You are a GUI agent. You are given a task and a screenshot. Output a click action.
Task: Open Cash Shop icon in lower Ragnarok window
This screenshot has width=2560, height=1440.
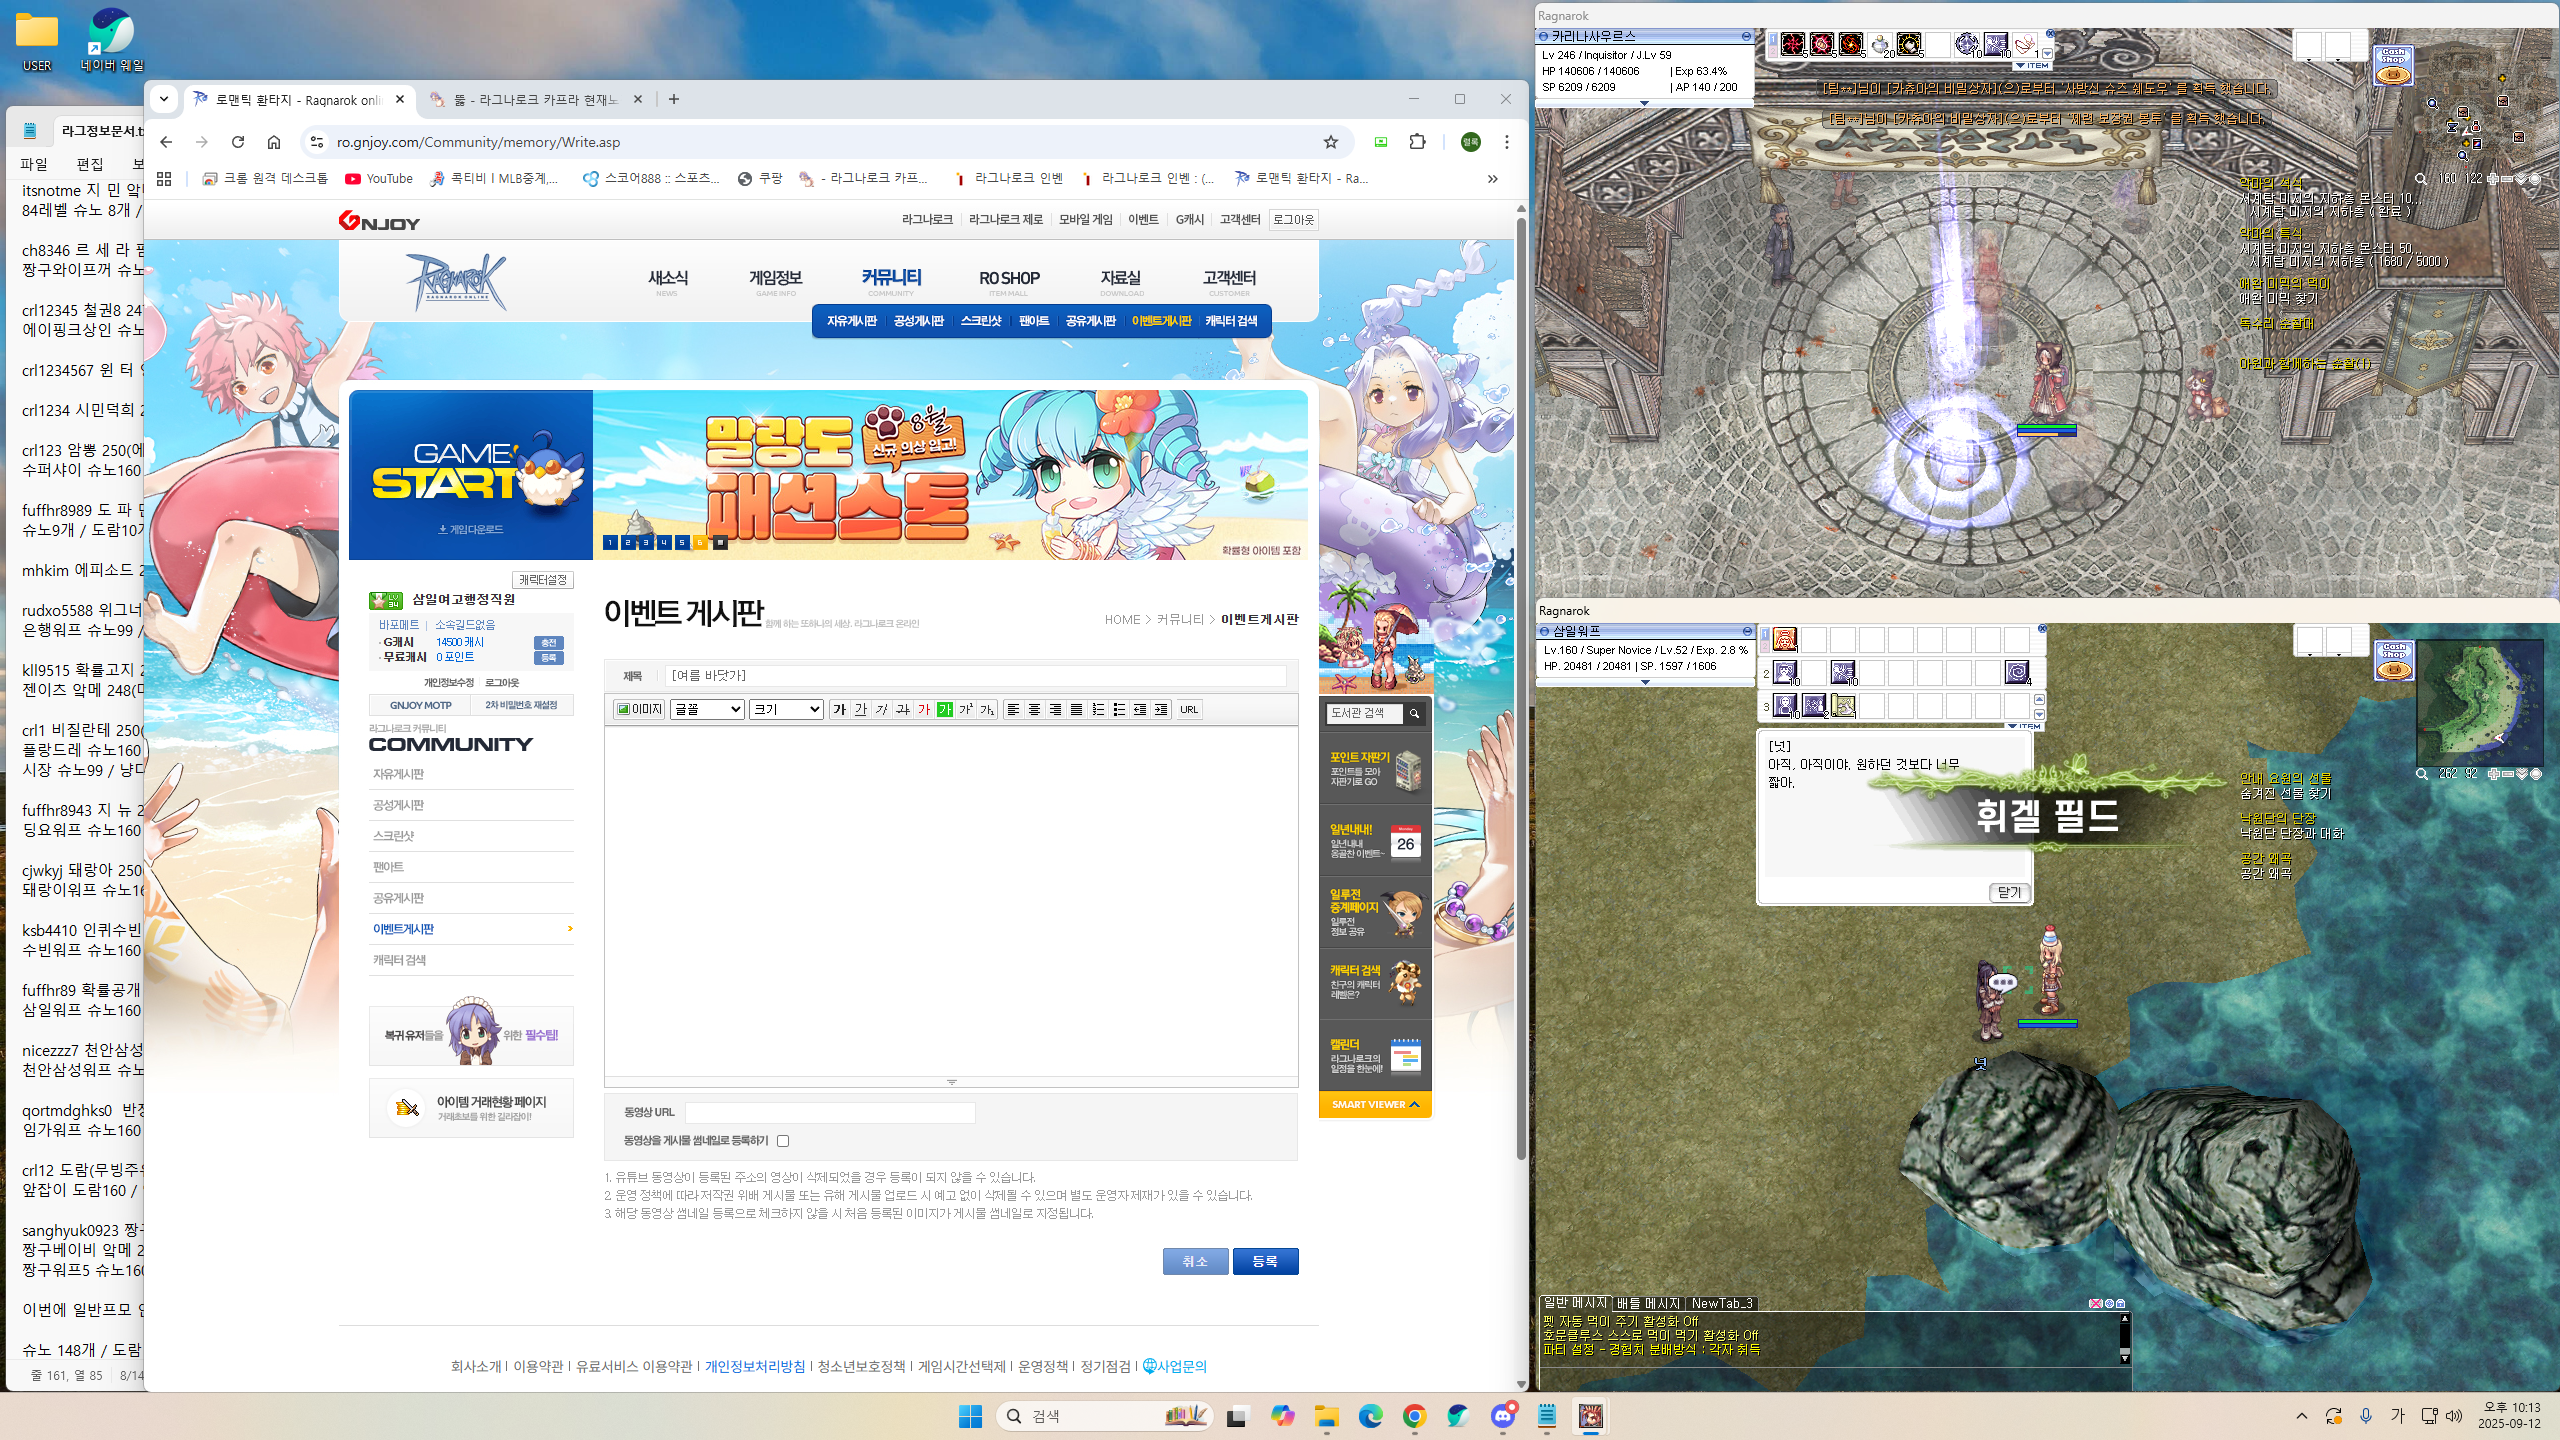click(x=2393, y=661)
